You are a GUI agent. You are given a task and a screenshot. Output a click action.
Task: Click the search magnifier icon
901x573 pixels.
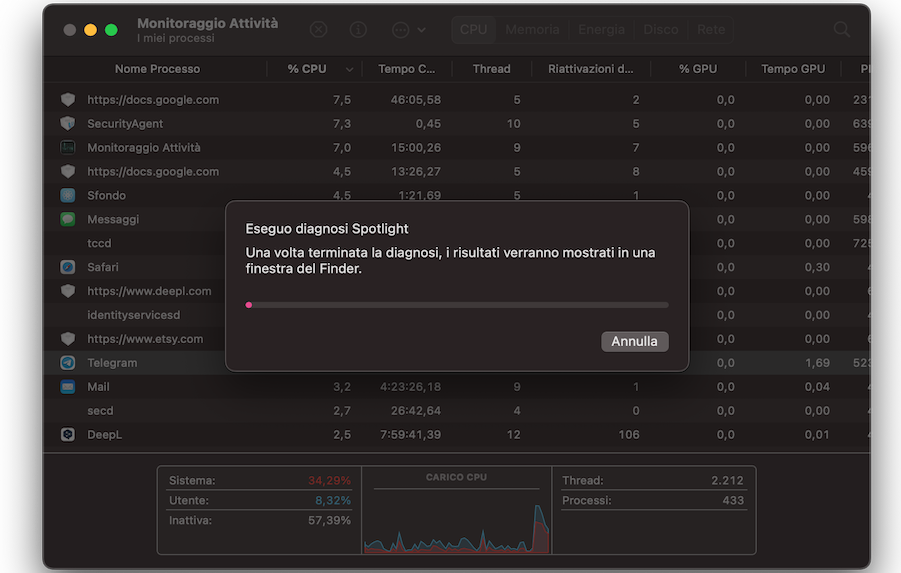842,29
